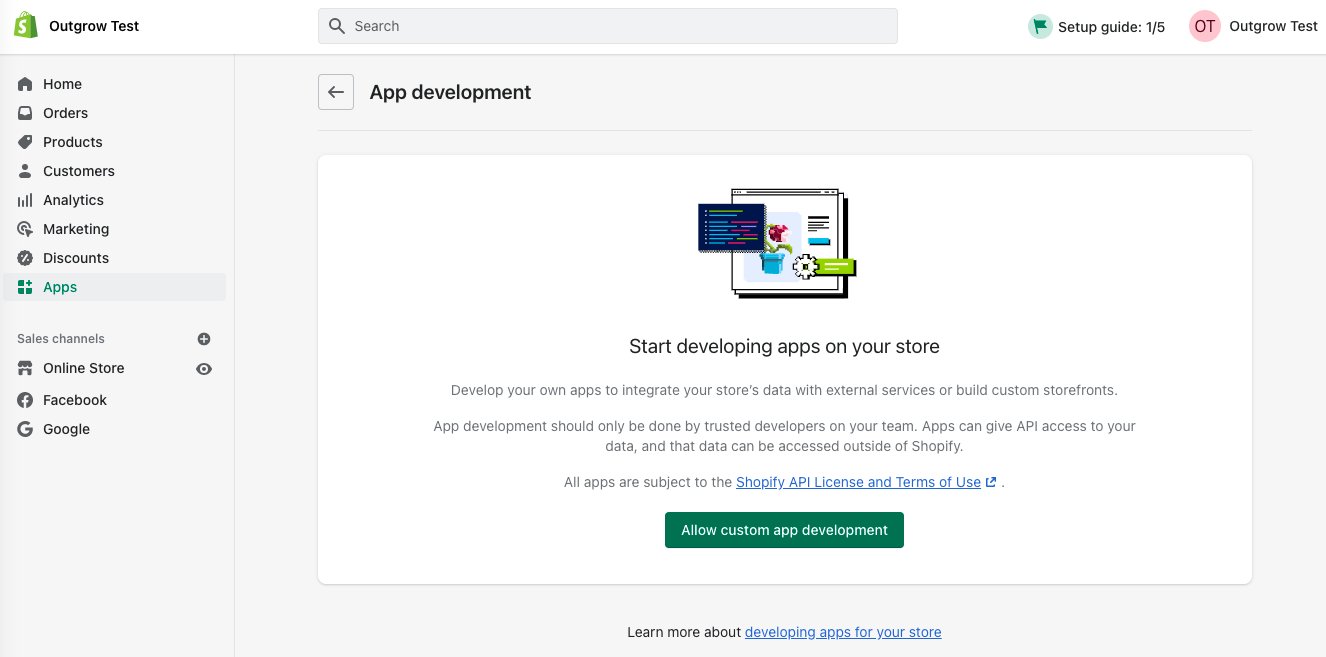Click the app development illustration
This screenshot has height=657, width=1326.
coord(777,243)
